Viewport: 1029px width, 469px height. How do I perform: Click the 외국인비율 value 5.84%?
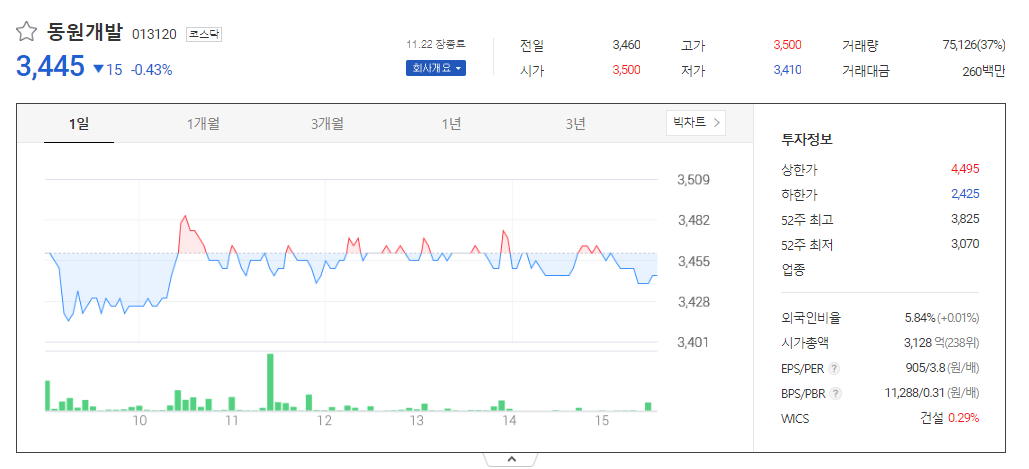919,318
